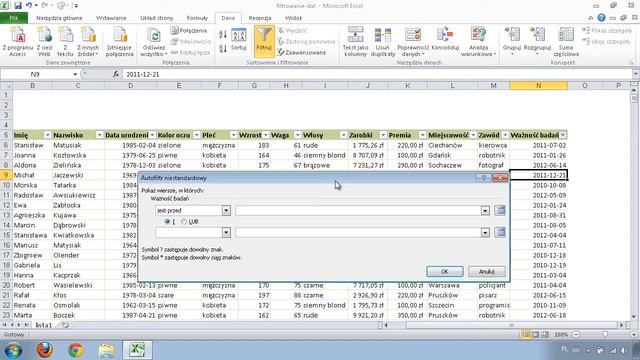This screenshot has height=360, width=640.
Task: Switch to Widok tab
Action: (x=293, y=18)
